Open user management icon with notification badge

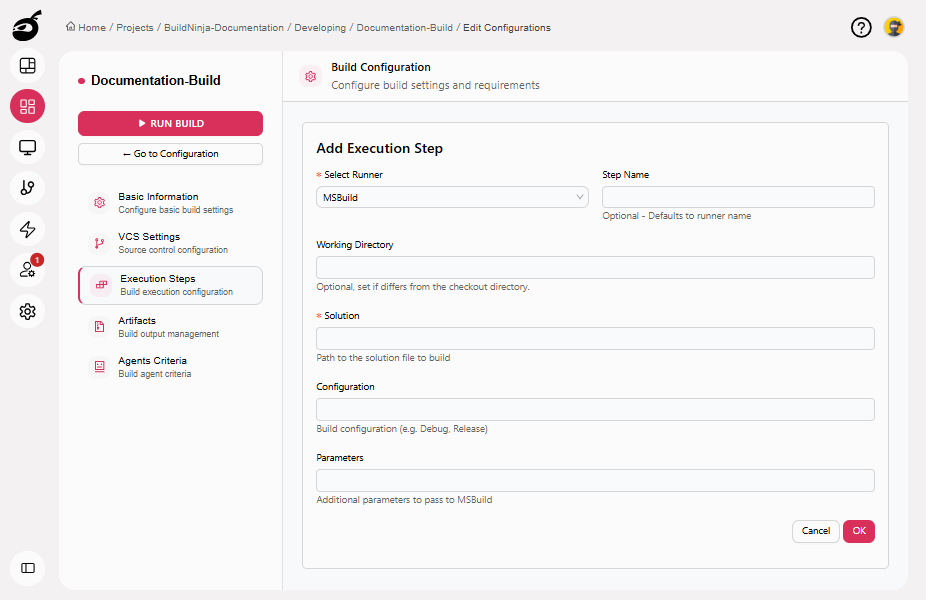(28, 269)
